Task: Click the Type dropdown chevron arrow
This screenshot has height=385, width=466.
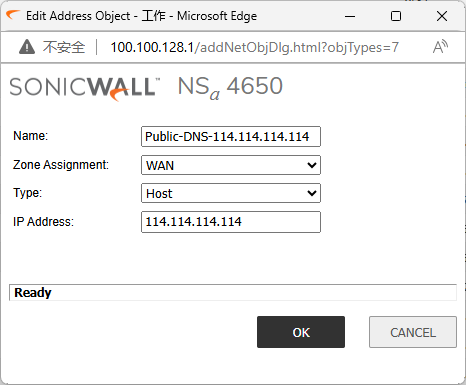Action: coord(312,193)
